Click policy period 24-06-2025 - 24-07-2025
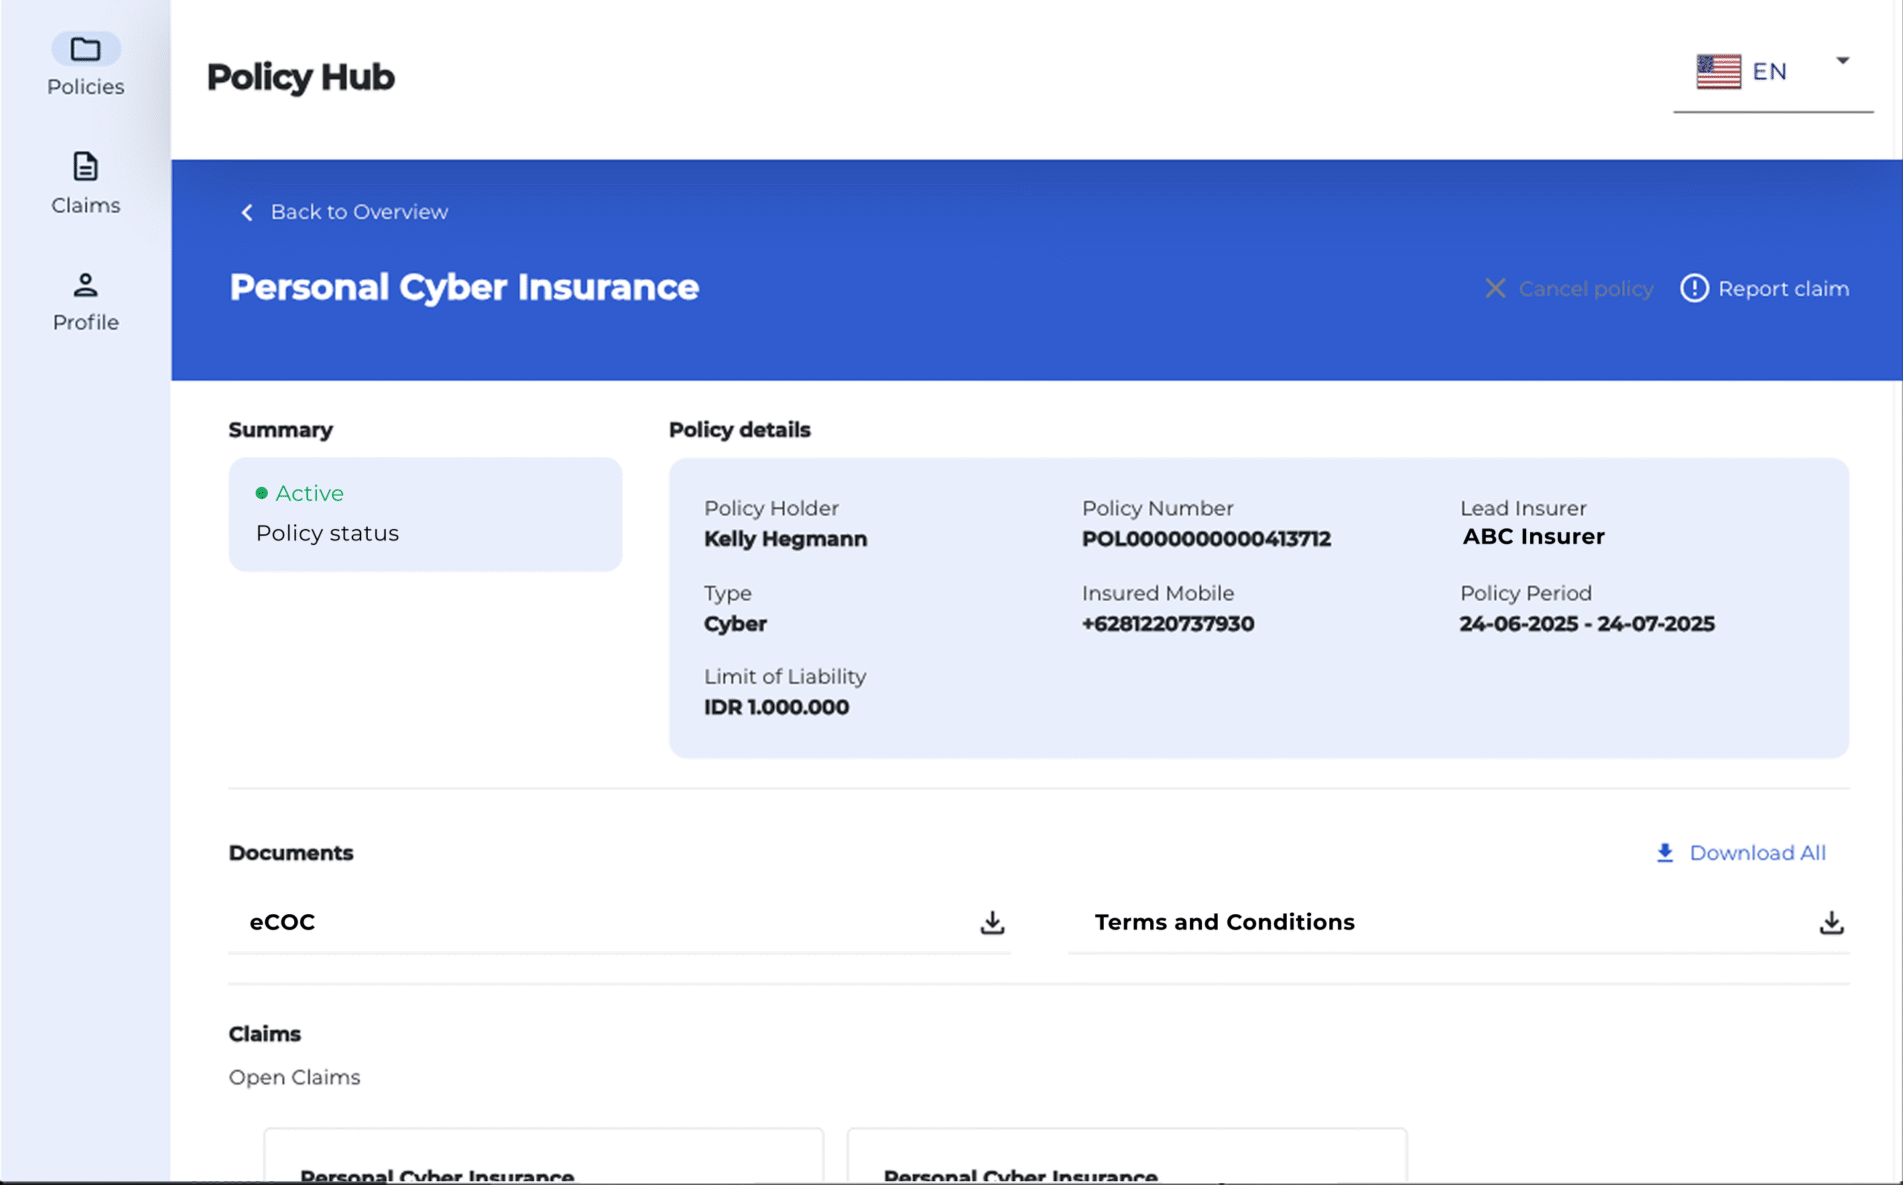The image size is (1903, 1185). [x=1586, y=624]
